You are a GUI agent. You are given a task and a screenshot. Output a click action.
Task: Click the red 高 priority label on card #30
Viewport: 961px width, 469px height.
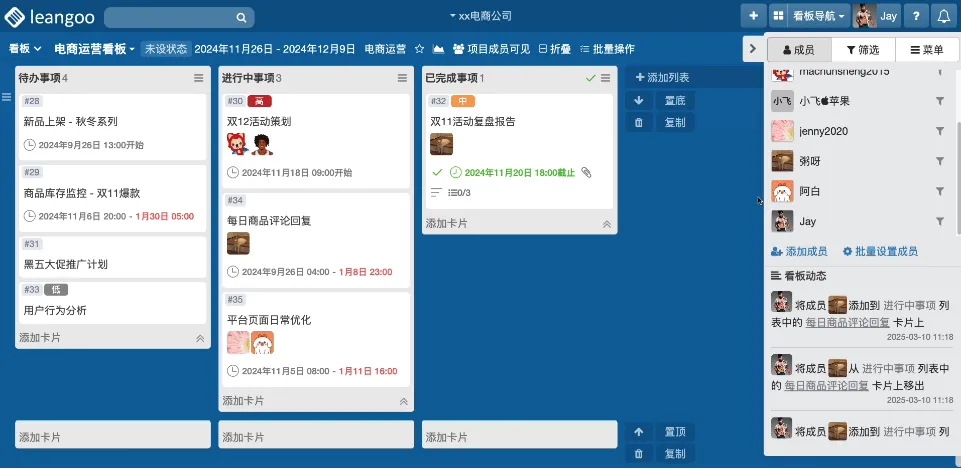259,101
